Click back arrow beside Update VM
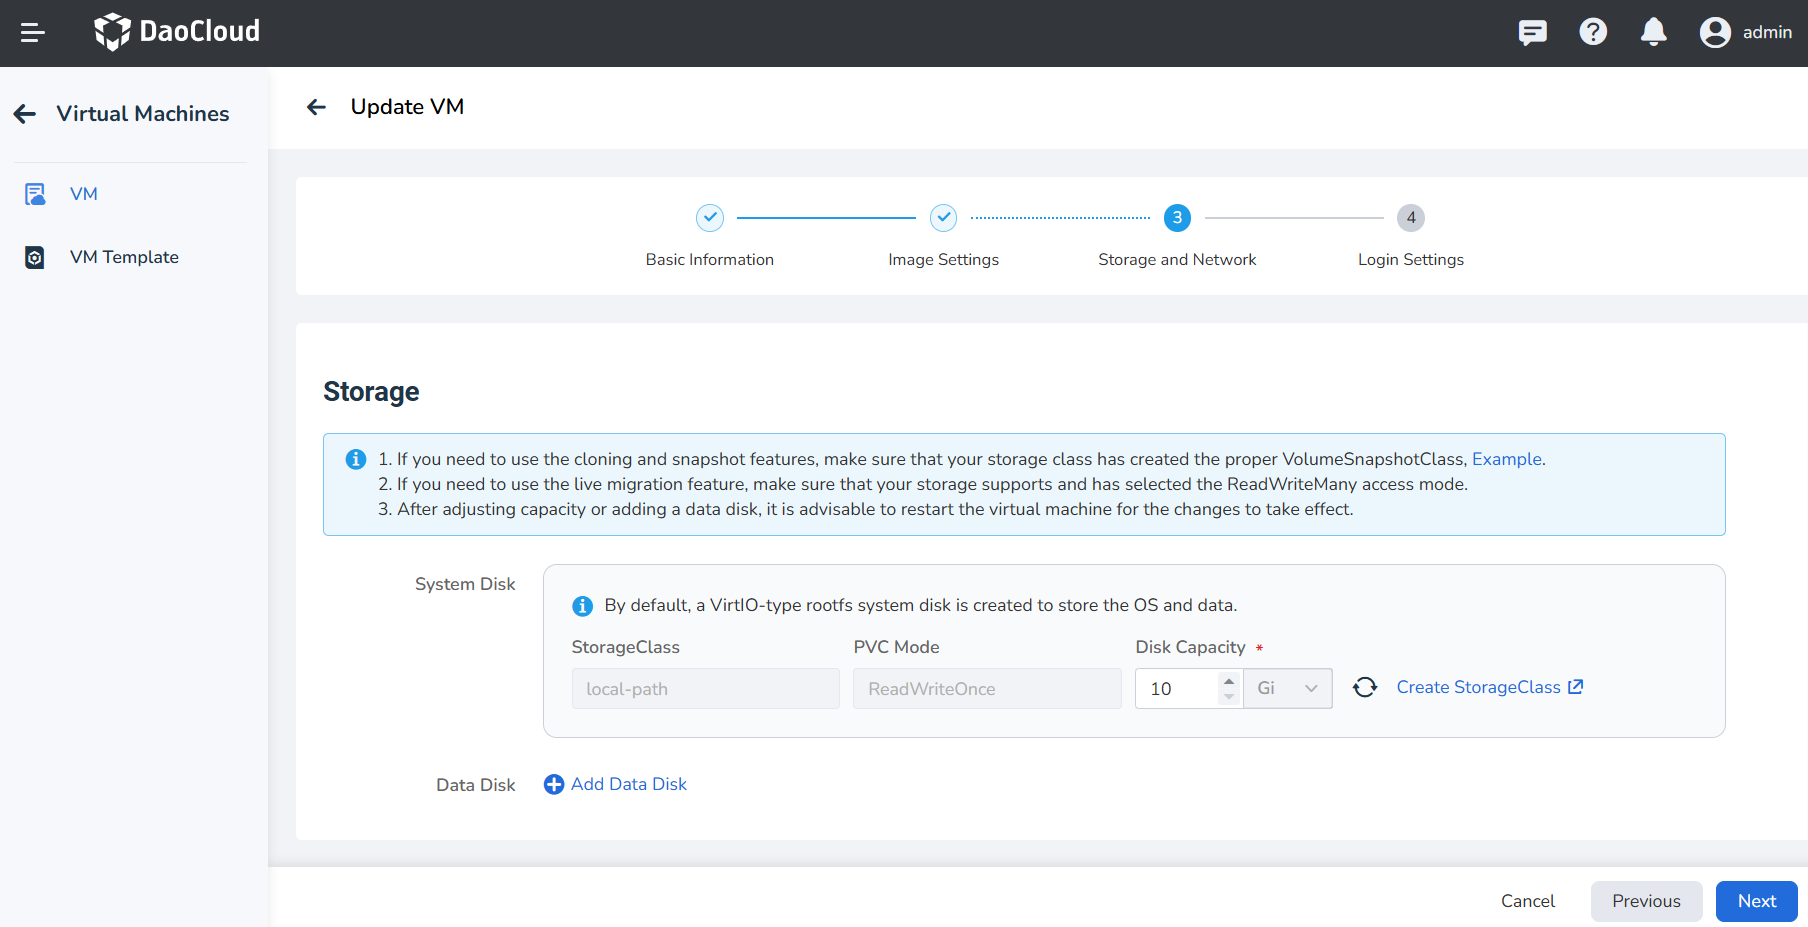This screenshot has height=927, width=1808. coord(317,107)
